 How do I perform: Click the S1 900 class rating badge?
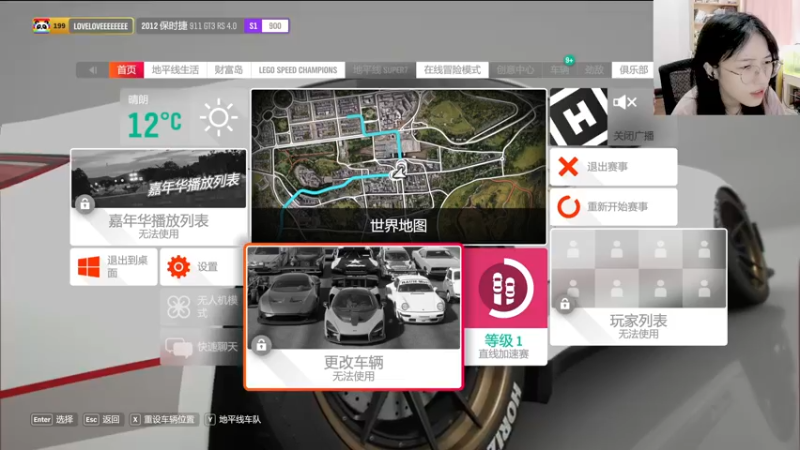[267, 26]
